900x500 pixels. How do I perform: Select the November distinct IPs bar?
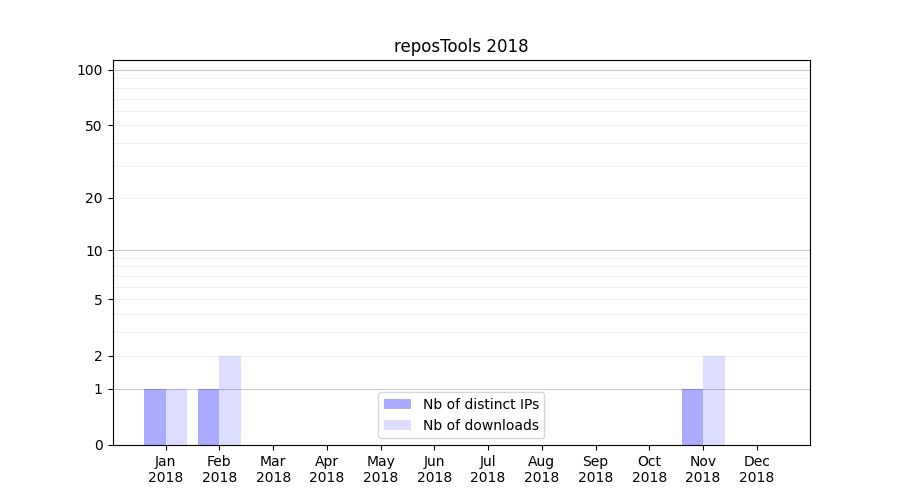pyautogui.click(x=692, y=417)
